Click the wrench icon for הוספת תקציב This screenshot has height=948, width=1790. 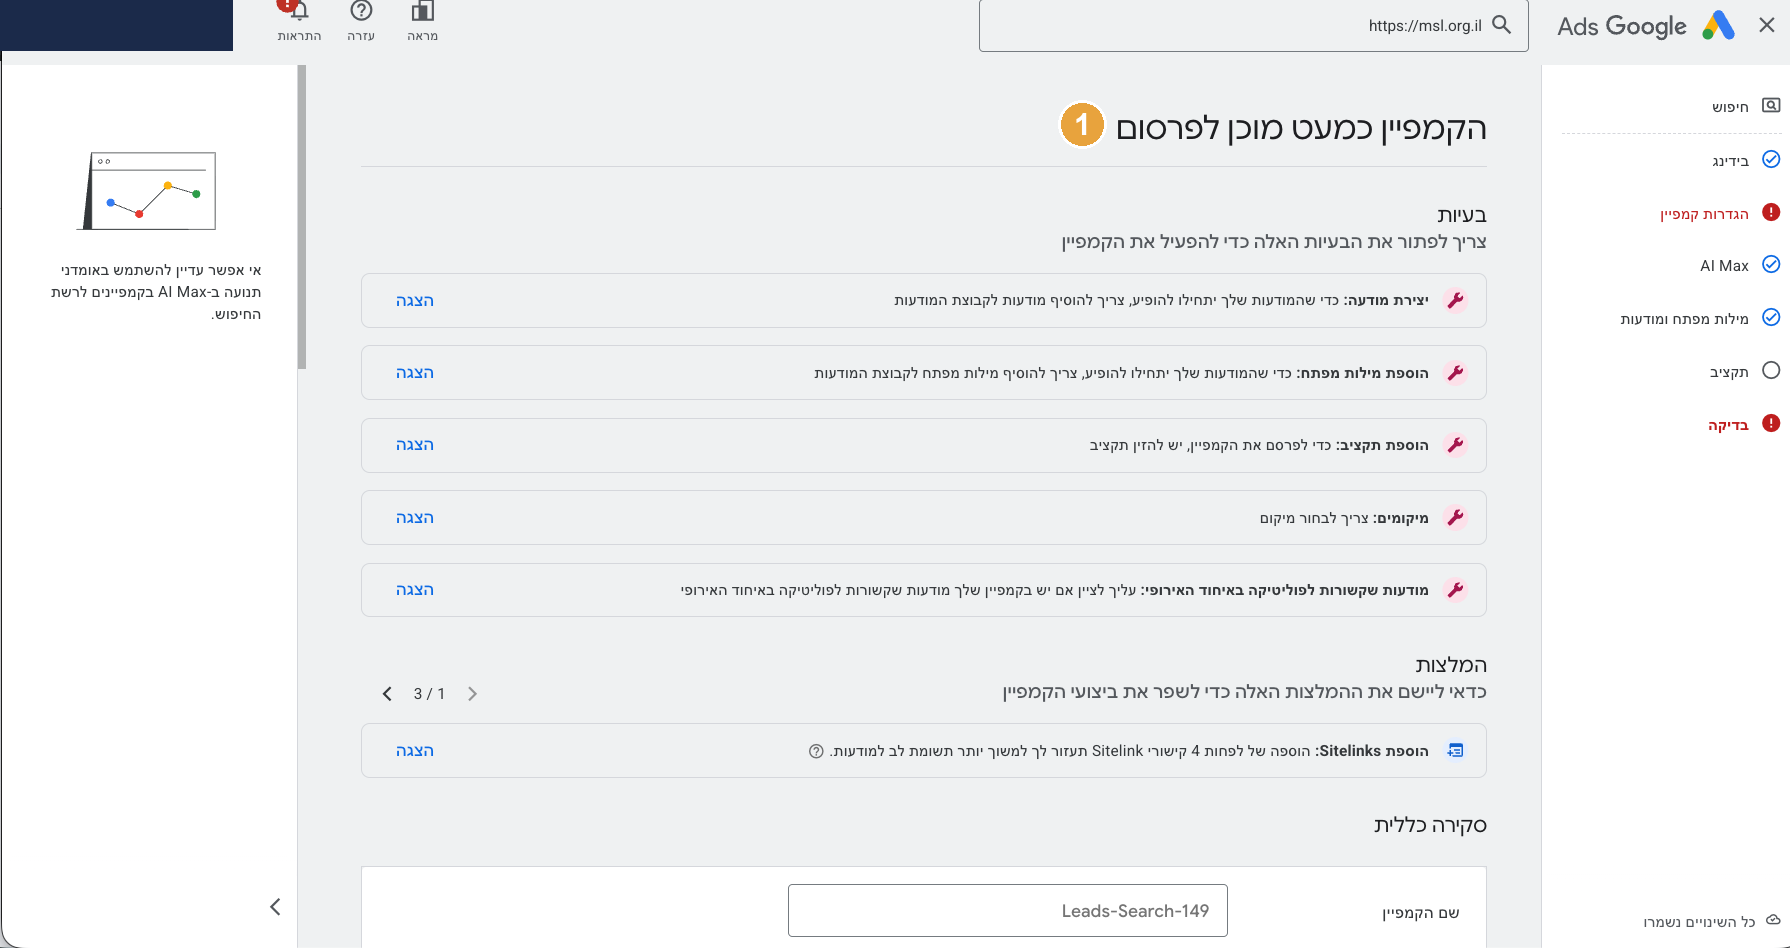[1456, 445]
